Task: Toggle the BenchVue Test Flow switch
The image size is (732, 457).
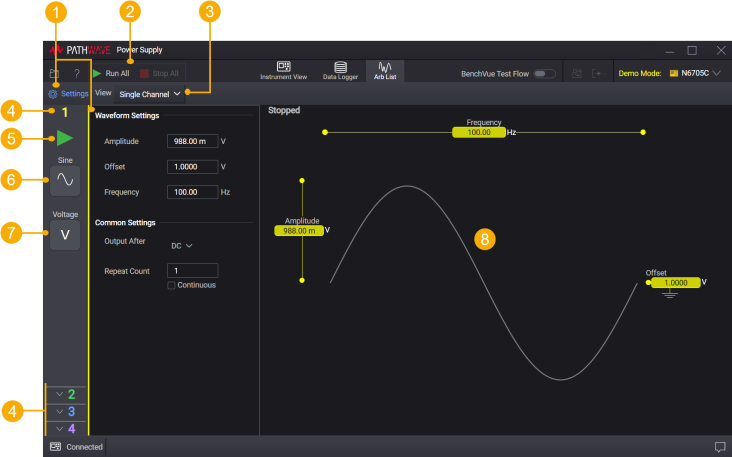Action: 545,74
